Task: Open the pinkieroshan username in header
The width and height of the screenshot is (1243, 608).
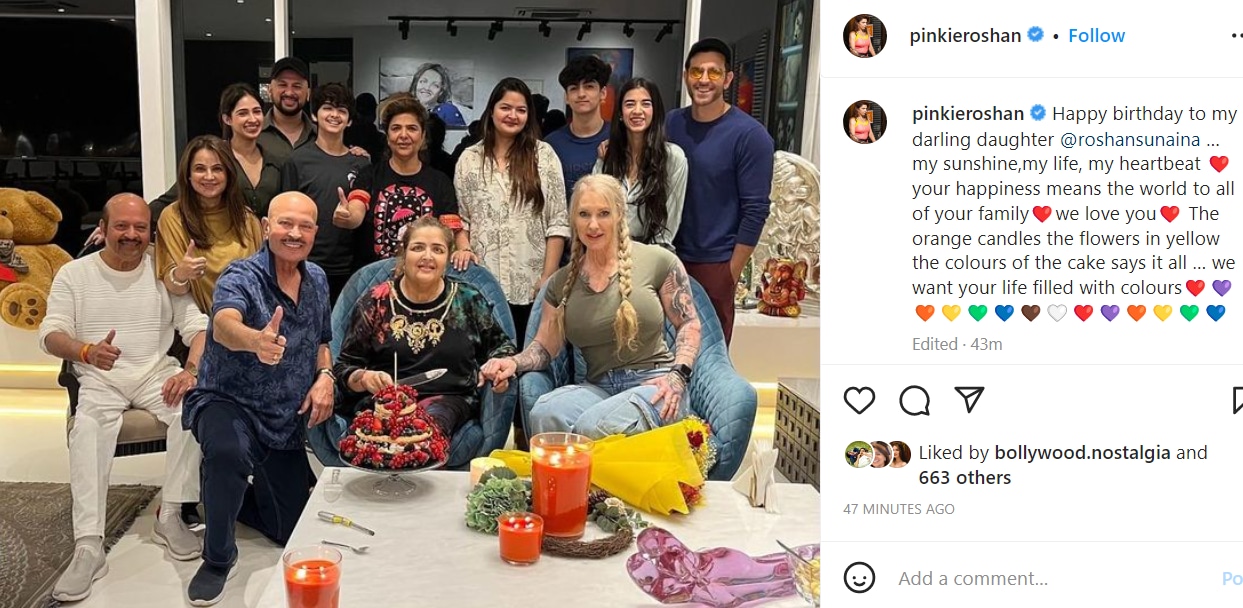Action: 965,35
